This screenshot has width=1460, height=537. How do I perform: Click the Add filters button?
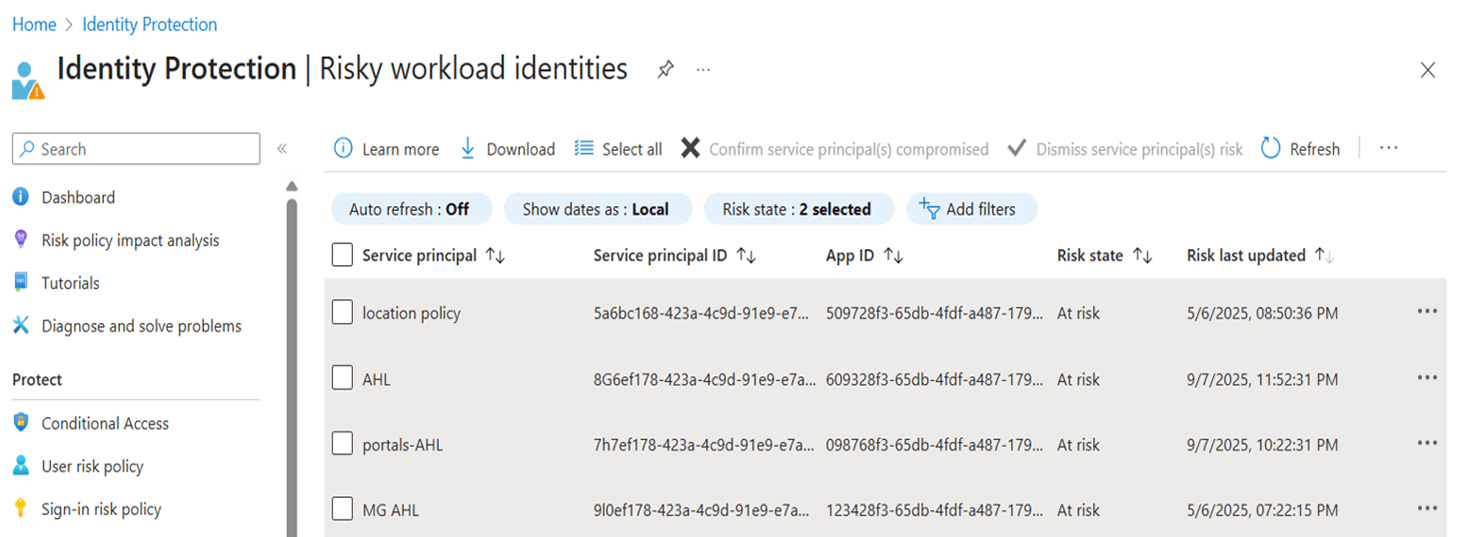click(972, 209)
